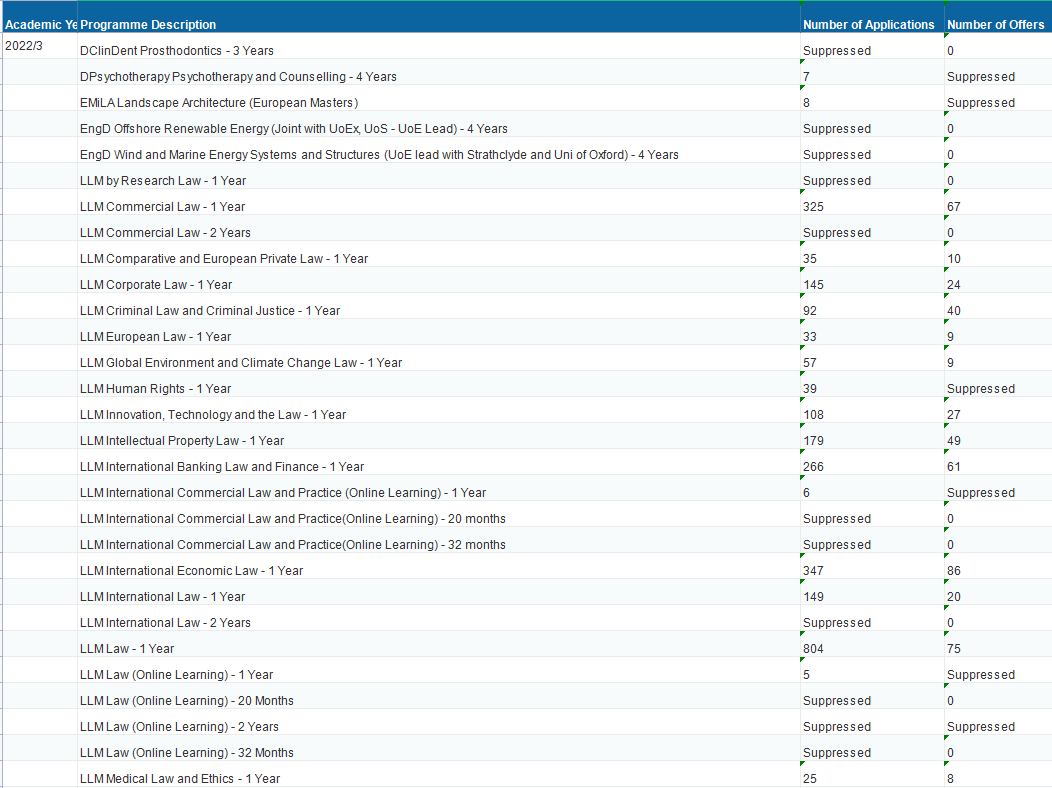Select the applications cell showing 804
Viewport: 1052px width, 788px height.
(x=817, y=649)
